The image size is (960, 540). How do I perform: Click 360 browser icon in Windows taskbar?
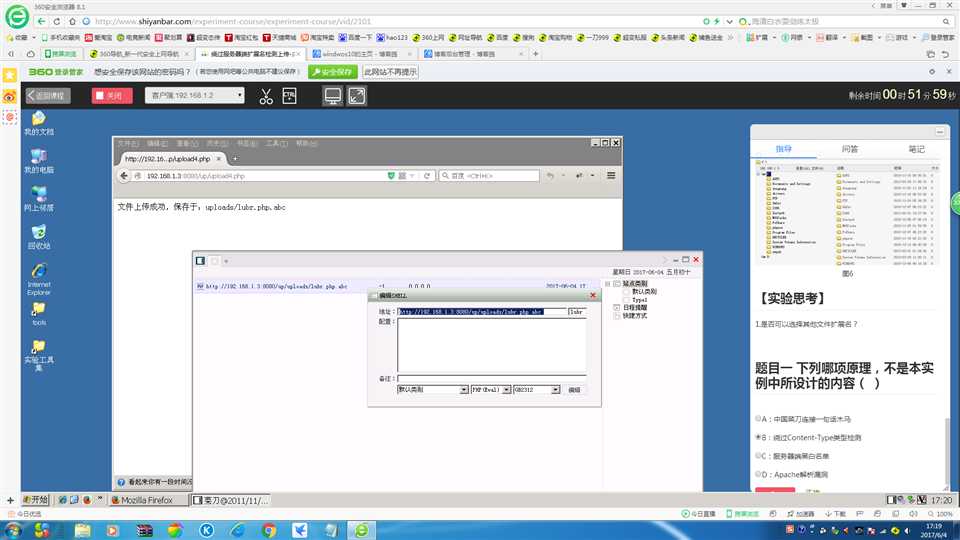362,530
